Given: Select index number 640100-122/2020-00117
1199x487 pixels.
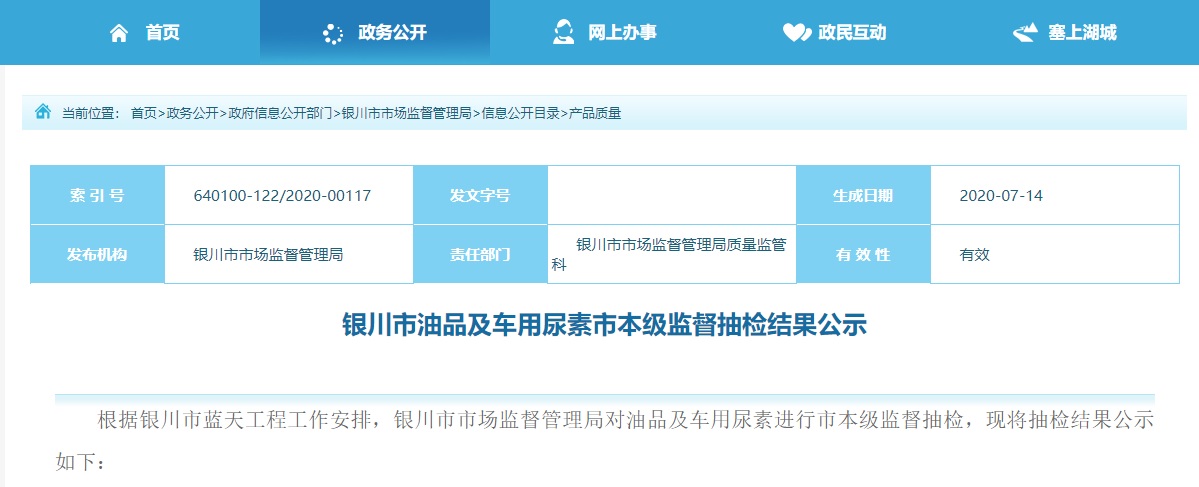Looking at the screenshot, I should [x=282, y=196].
